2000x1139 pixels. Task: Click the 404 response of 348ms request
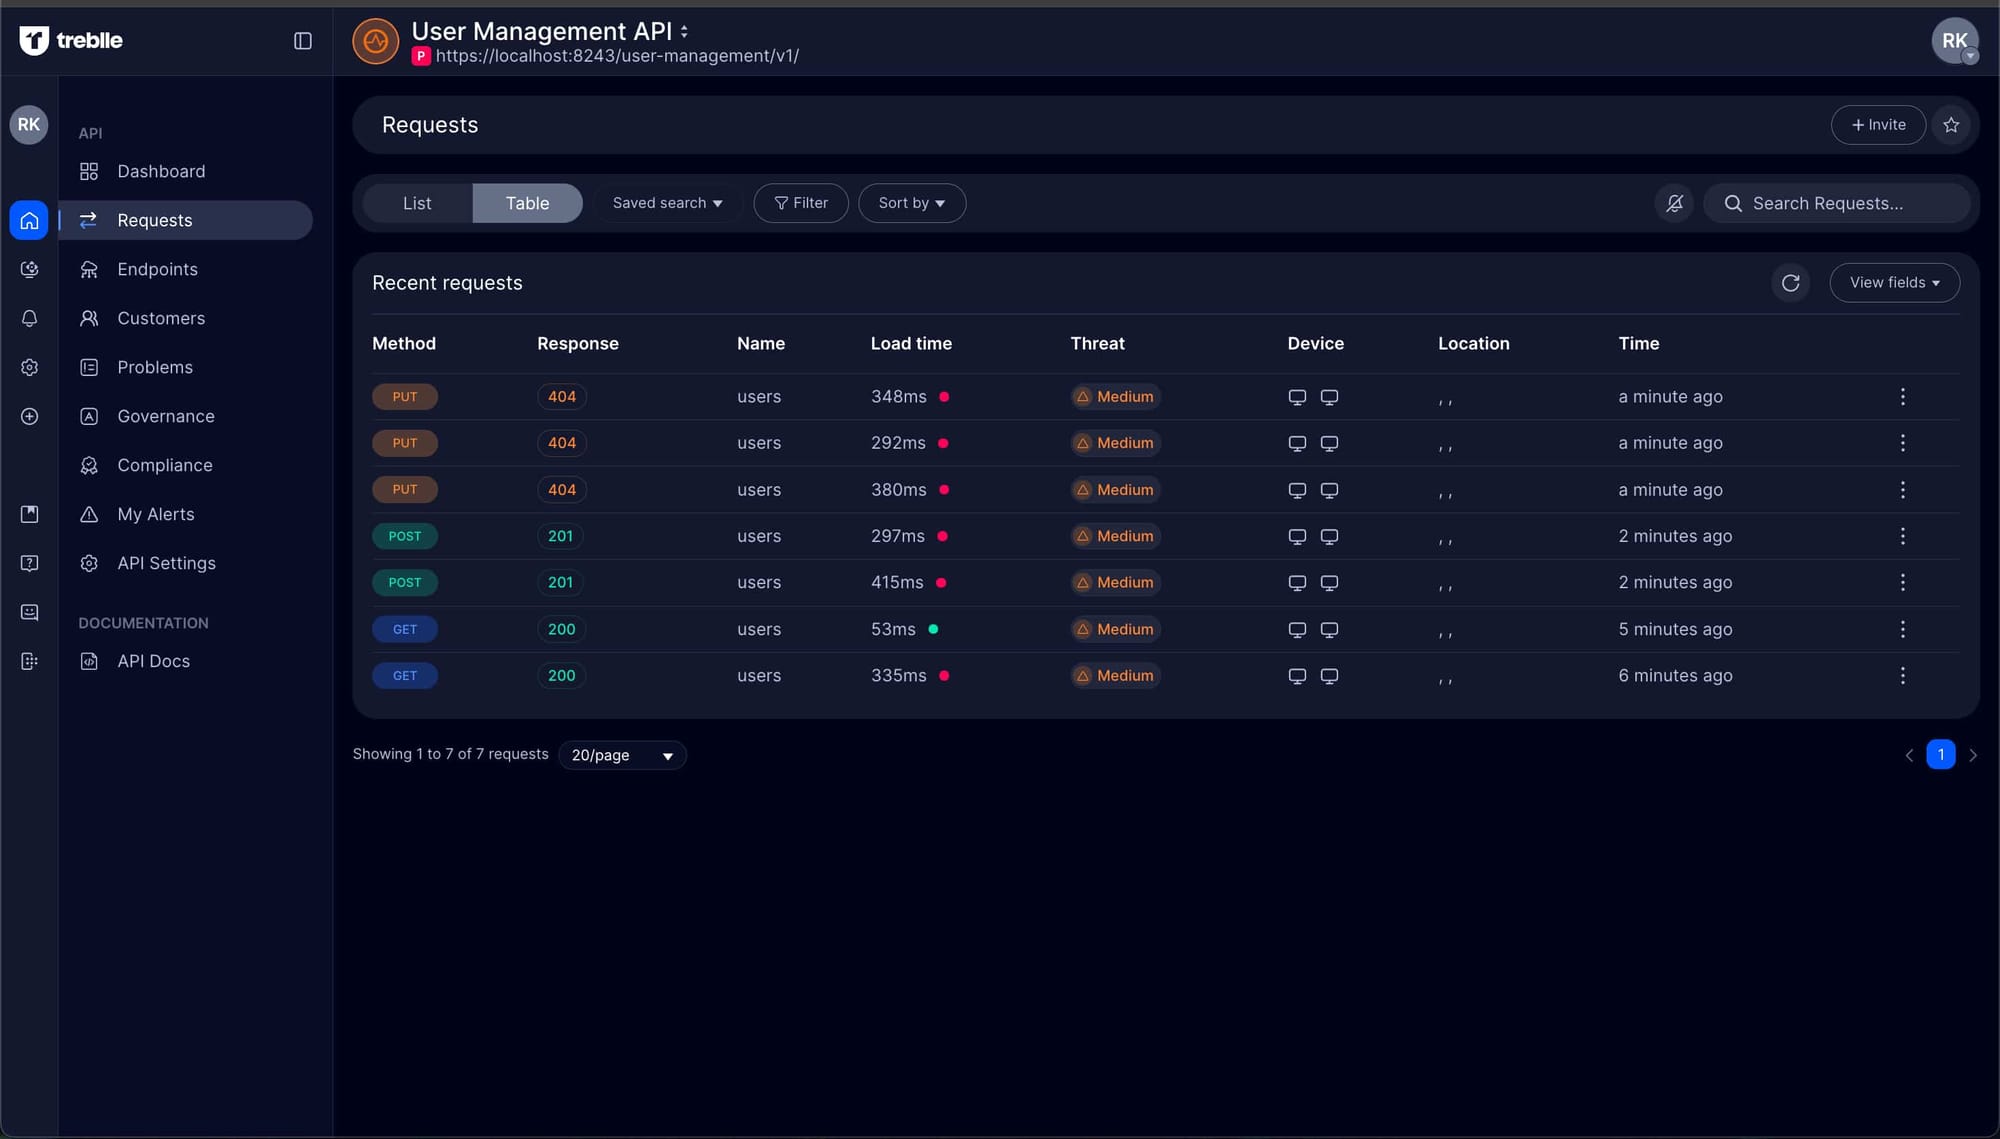(562, 397)
